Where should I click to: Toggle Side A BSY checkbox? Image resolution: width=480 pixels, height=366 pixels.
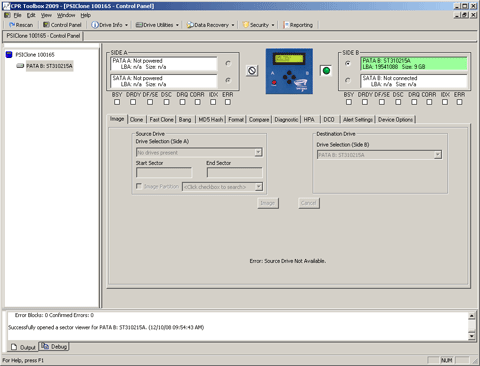tap(117, 102)
